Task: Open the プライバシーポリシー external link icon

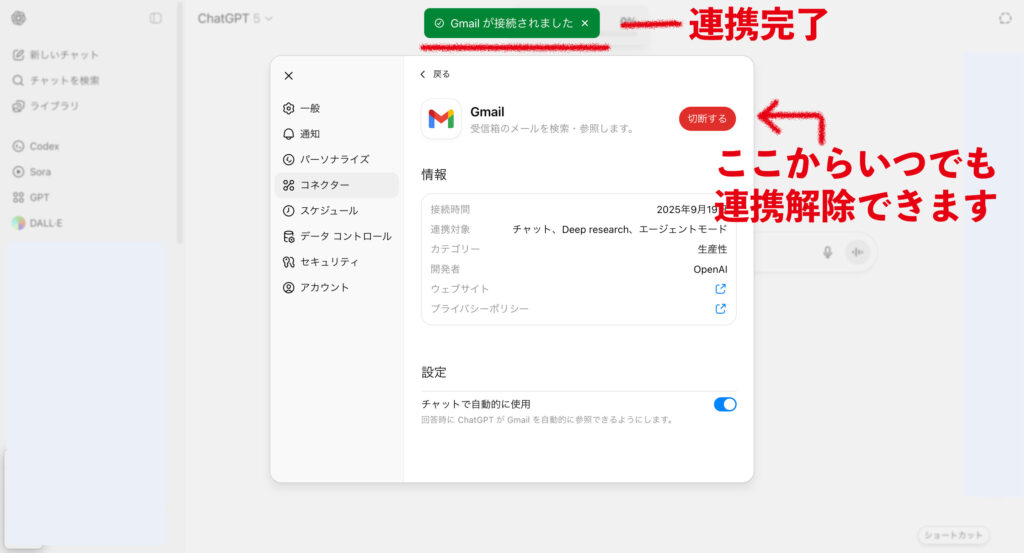Action: 720,309
